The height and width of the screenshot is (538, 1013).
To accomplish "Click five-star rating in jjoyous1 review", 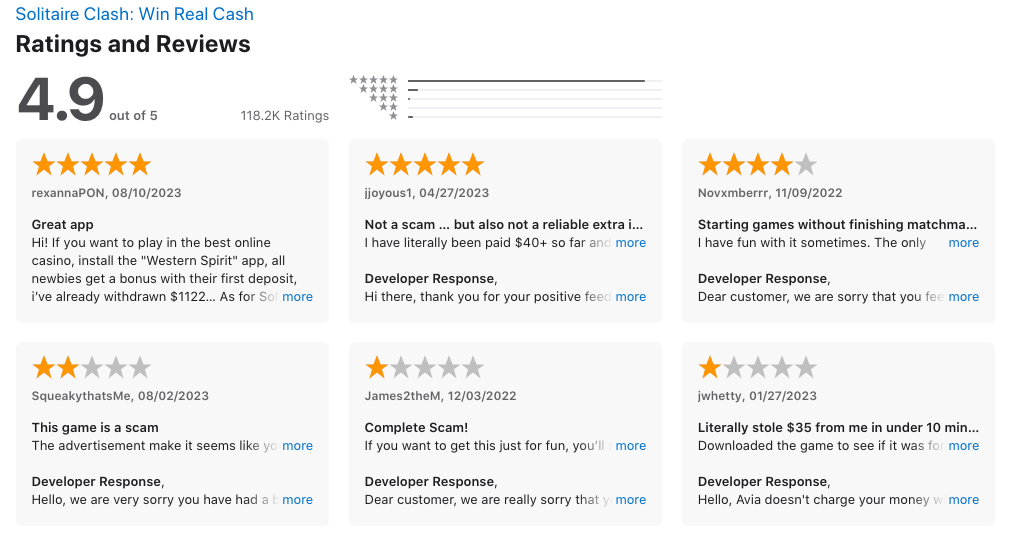I will [x=424, y=165].
